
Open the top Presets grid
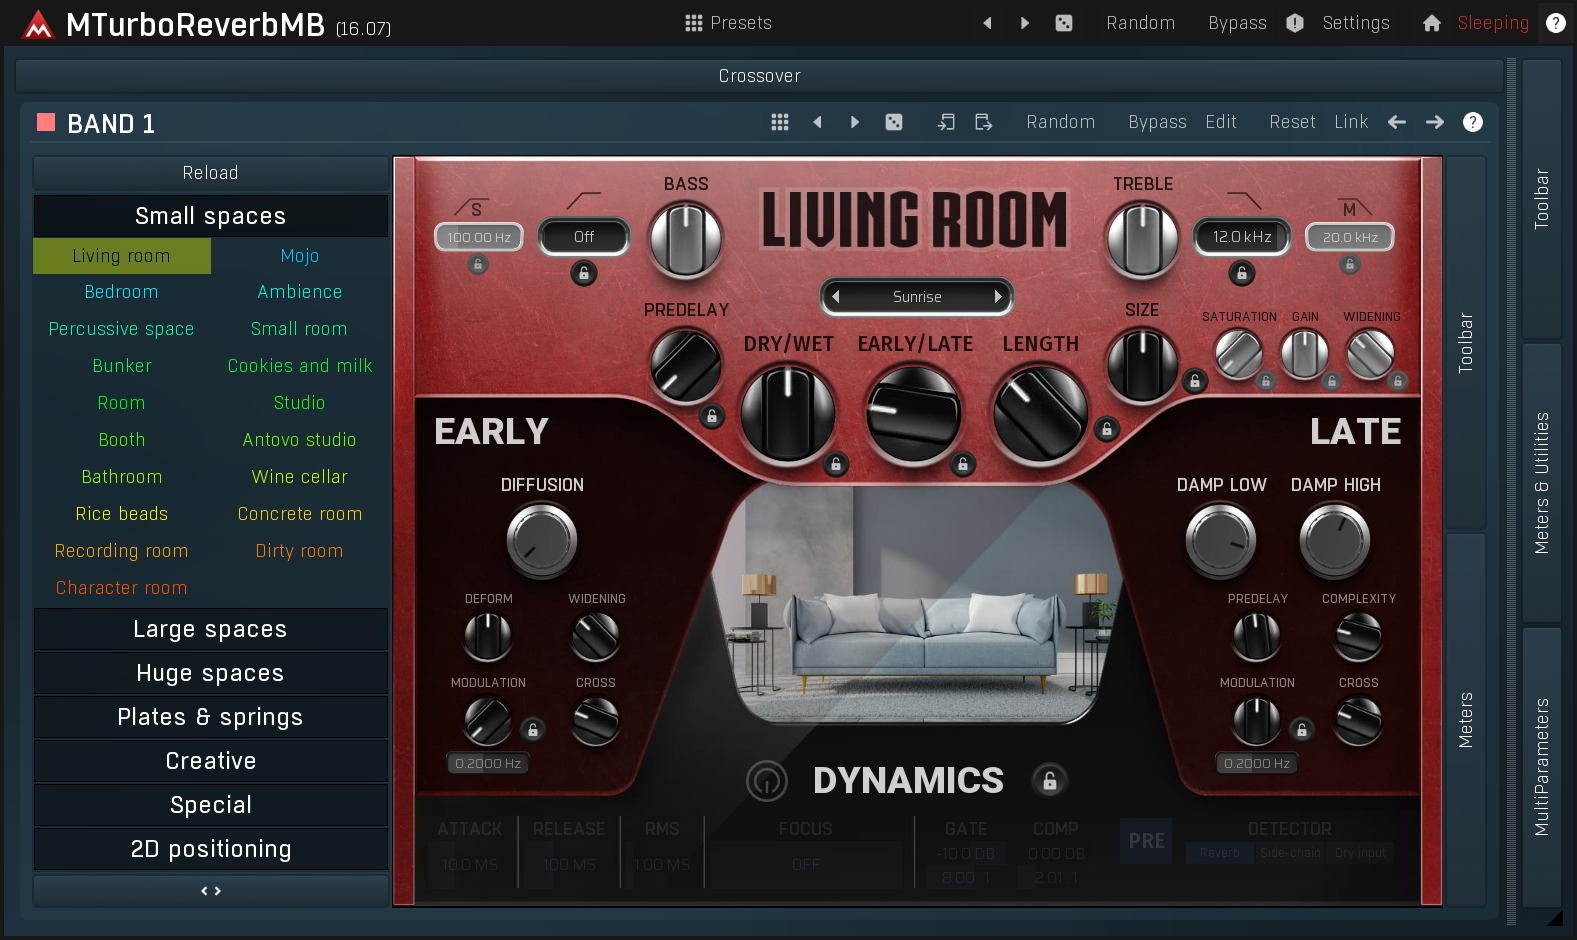tap(728, 23)
